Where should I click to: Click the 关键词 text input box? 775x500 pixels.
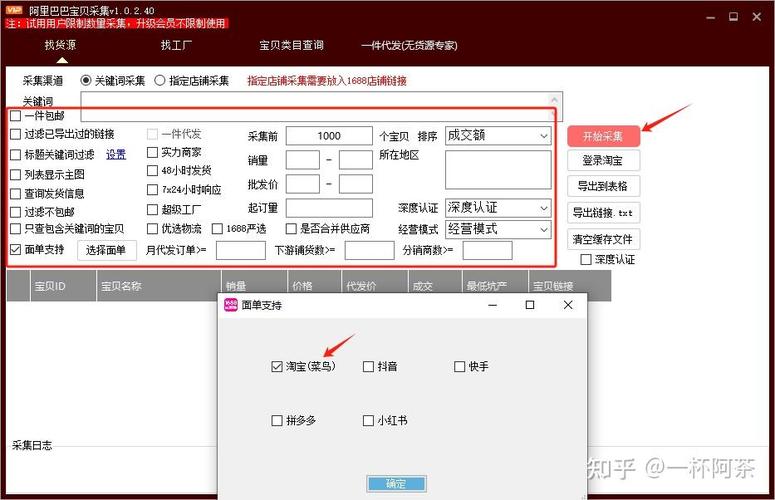coord(321,106)
